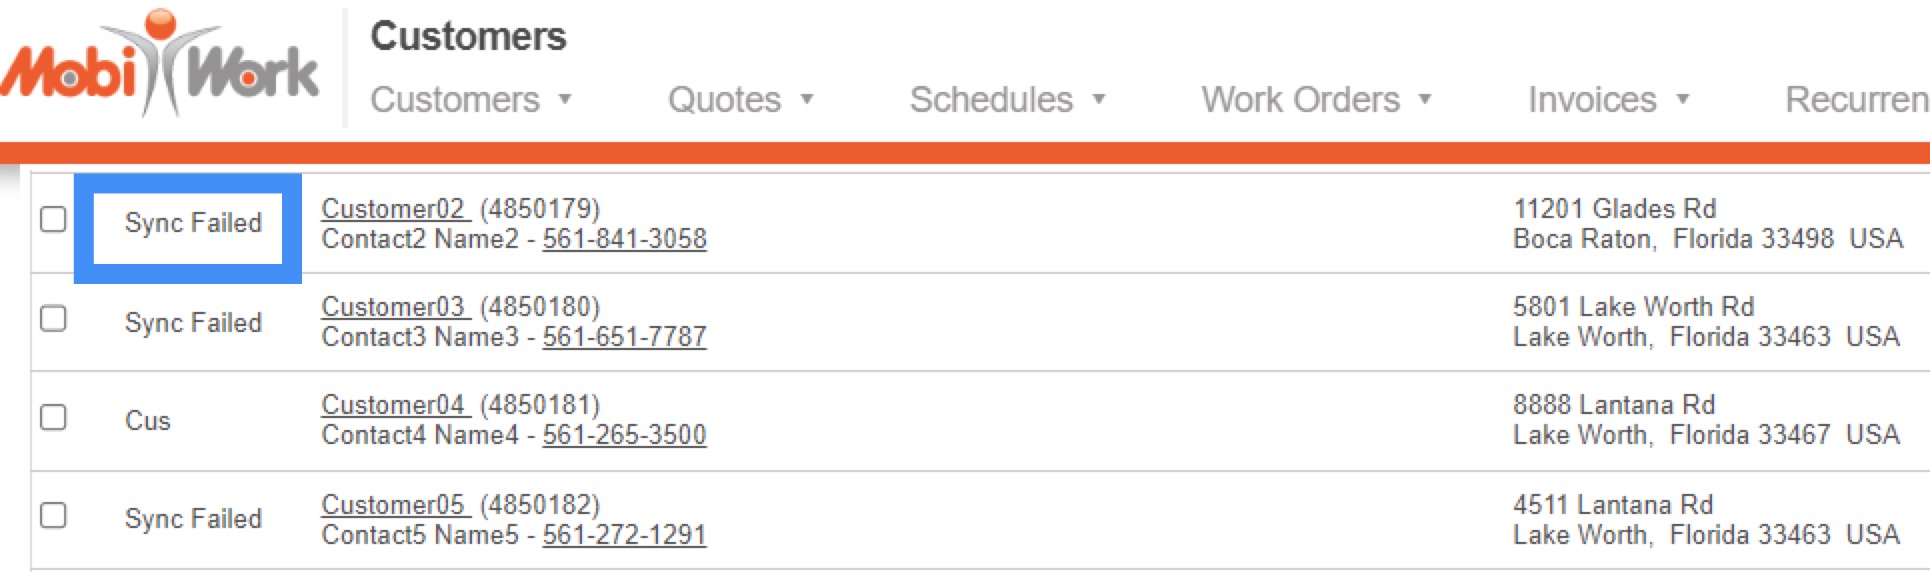The width and height of the screenshot is (1930, 572).
Task: Open the Work Orders menu
Action: (x=1316, y=100)
